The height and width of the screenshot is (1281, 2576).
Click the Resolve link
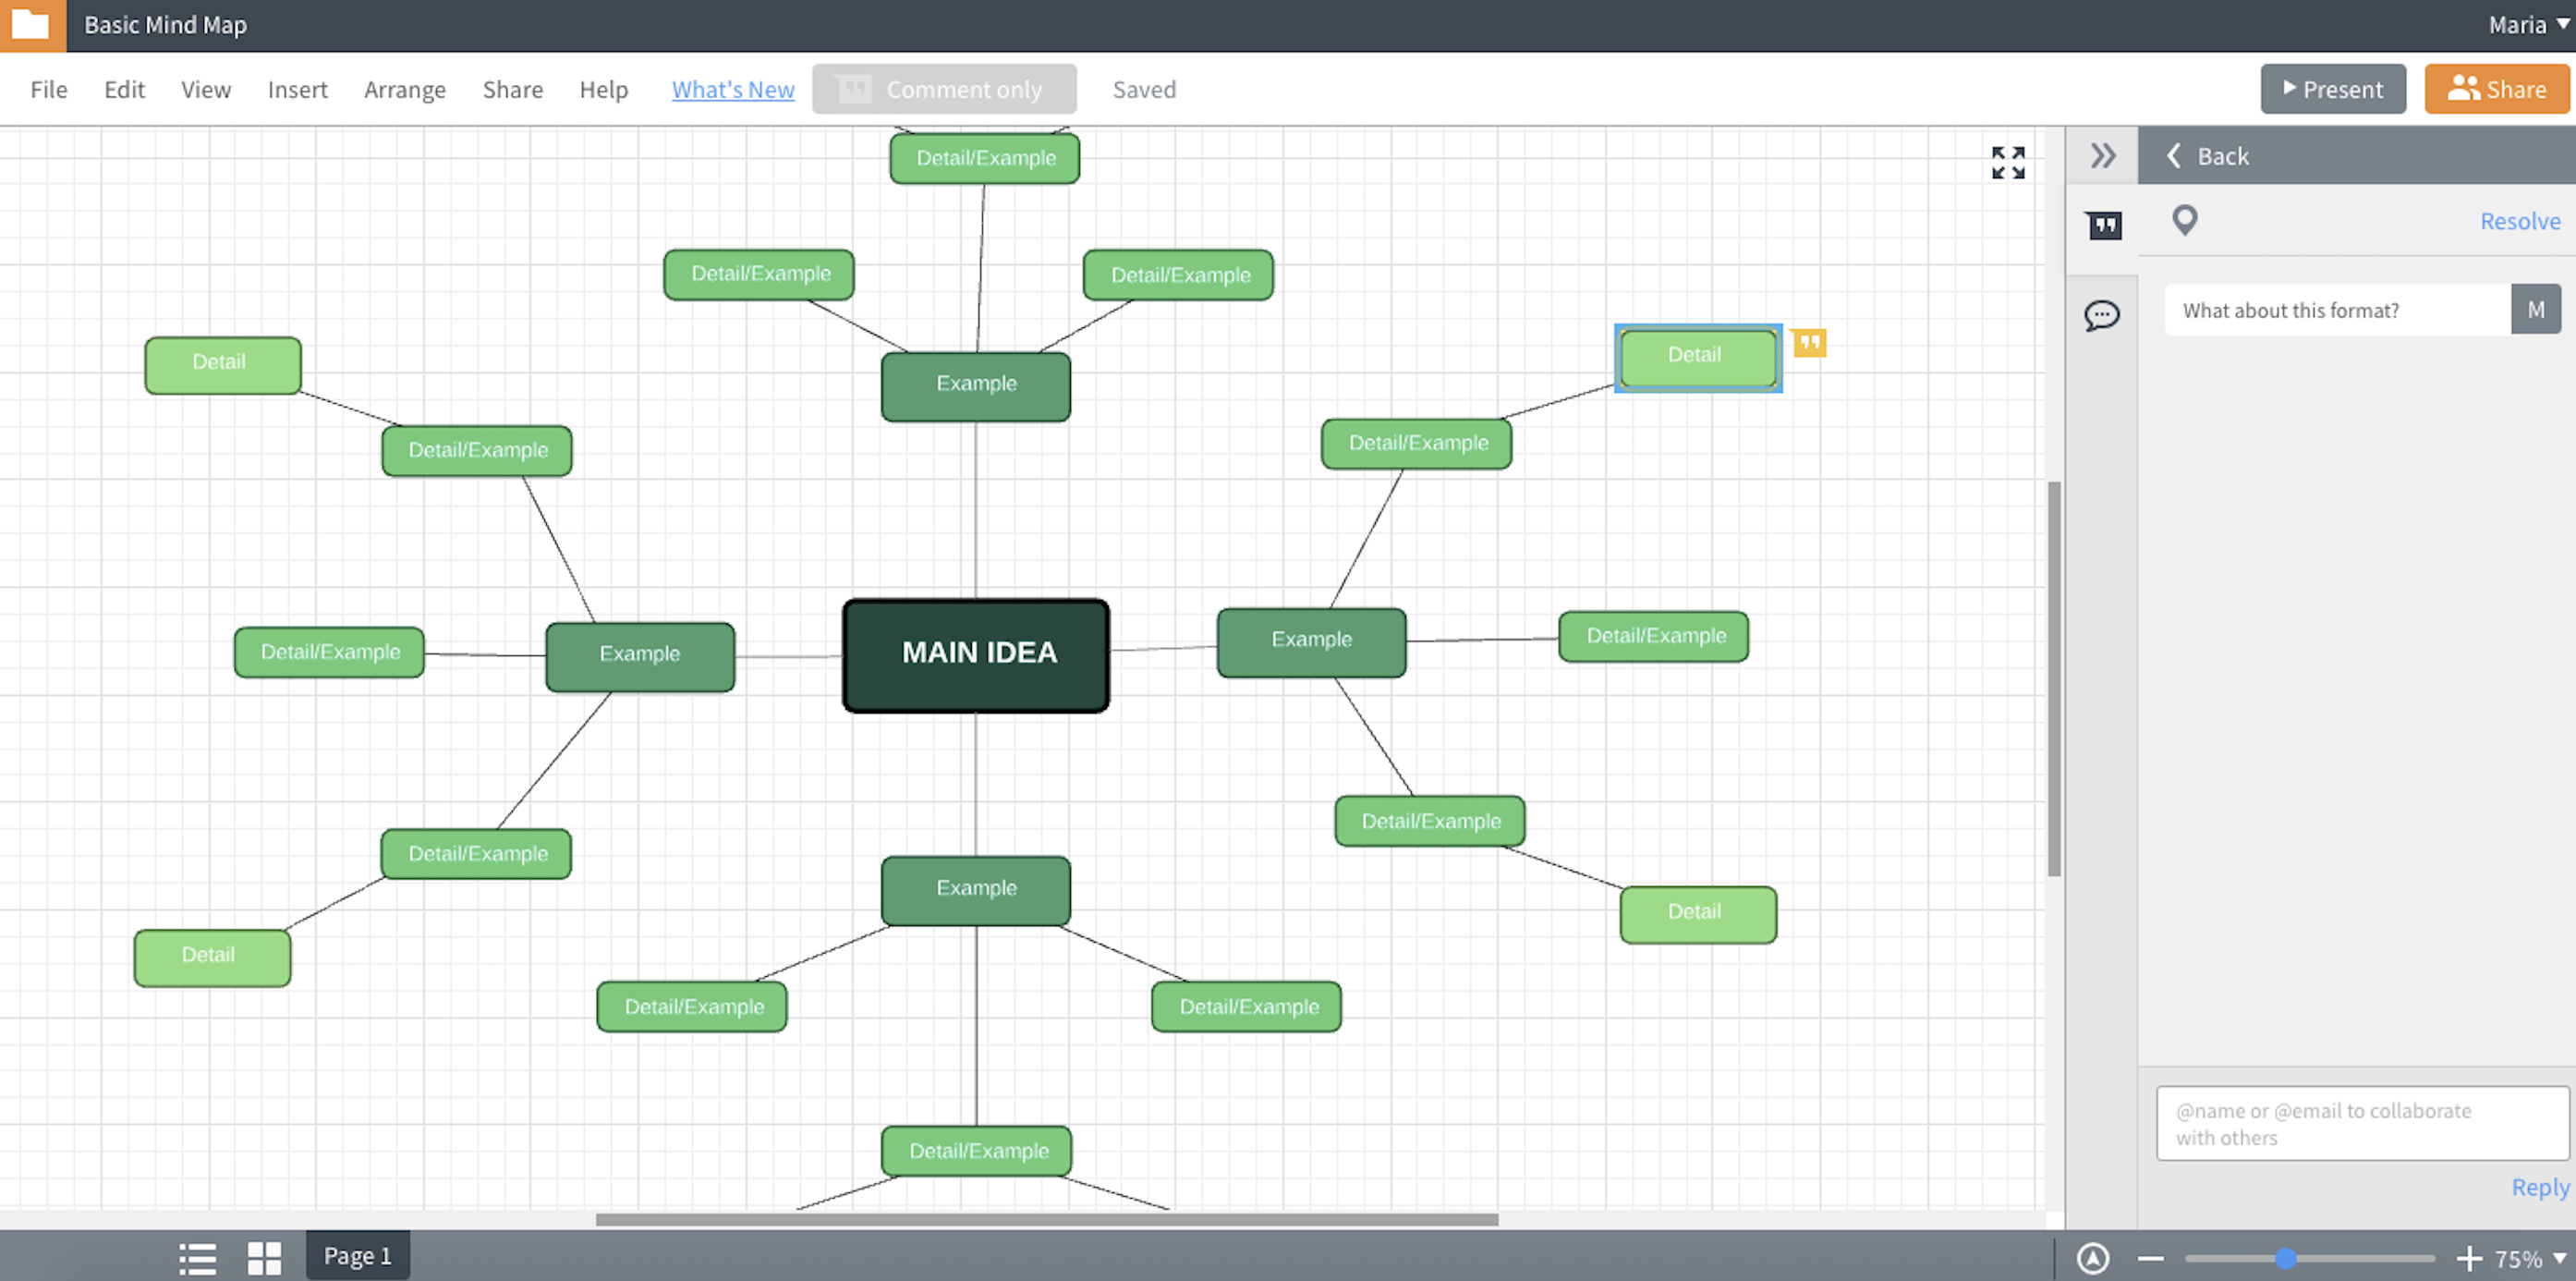[x=2519, y=221]
